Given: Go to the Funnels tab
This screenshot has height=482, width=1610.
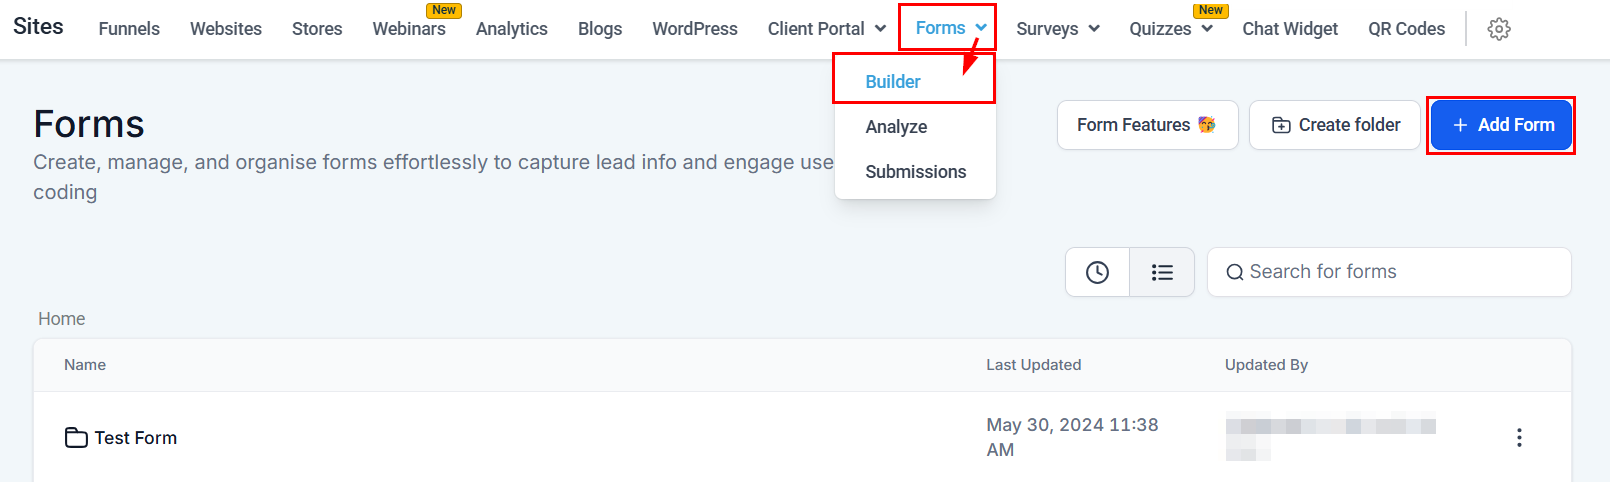Looking at the screenshot, I should (x=129, y=29).
